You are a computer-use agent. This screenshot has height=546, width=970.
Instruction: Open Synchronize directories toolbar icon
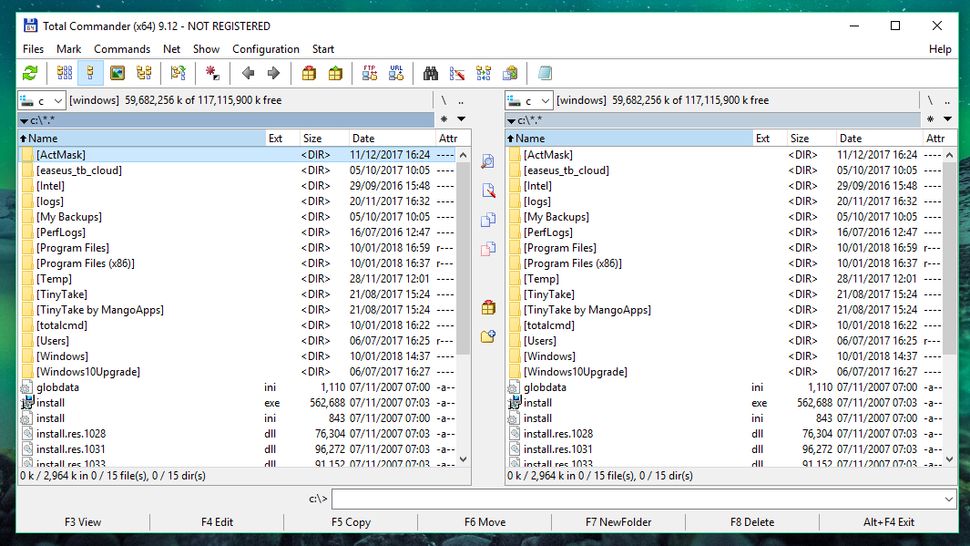pos(484,73)
